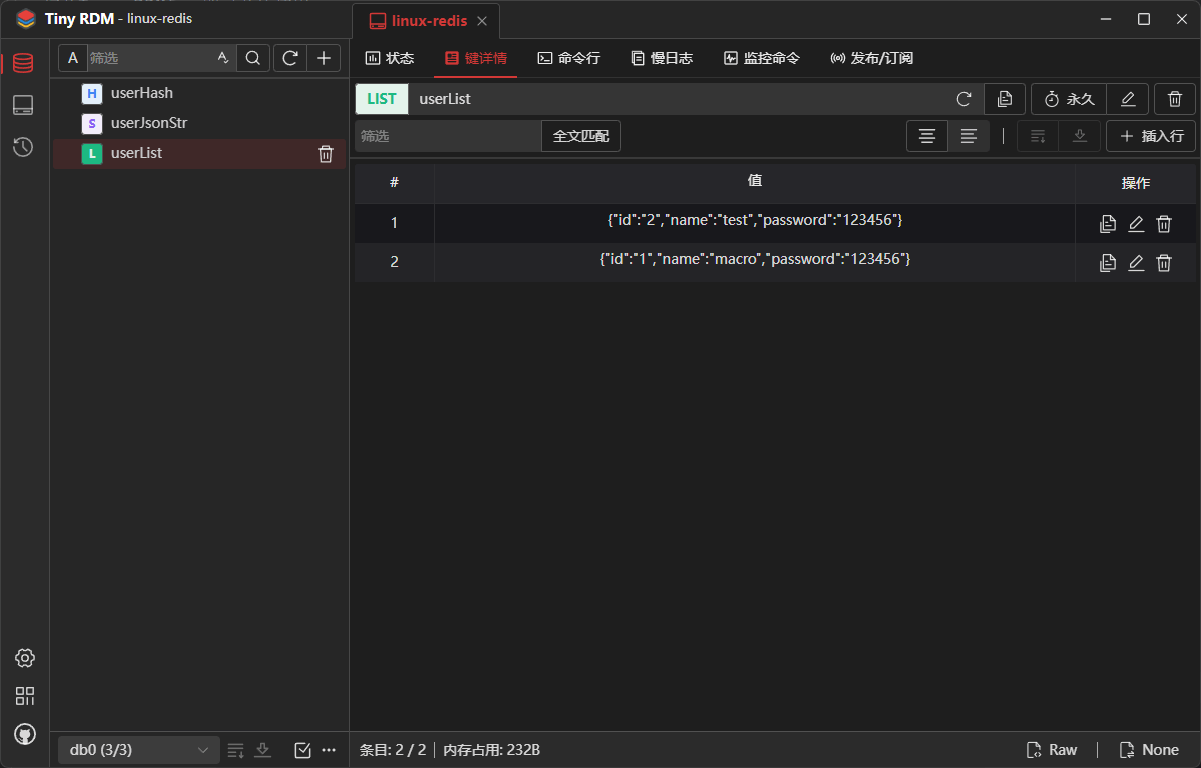Delete list row 2 entry

point(1164,263)
